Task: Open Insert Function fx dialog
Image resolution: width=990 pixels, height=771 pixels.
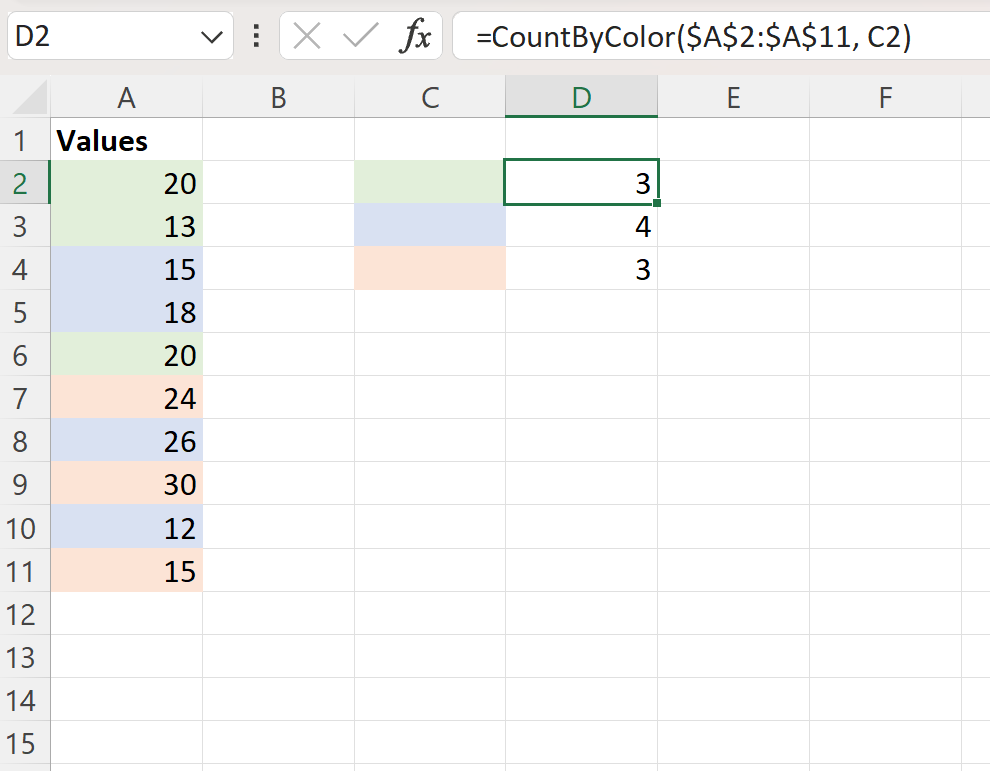Action: (415, 35)
